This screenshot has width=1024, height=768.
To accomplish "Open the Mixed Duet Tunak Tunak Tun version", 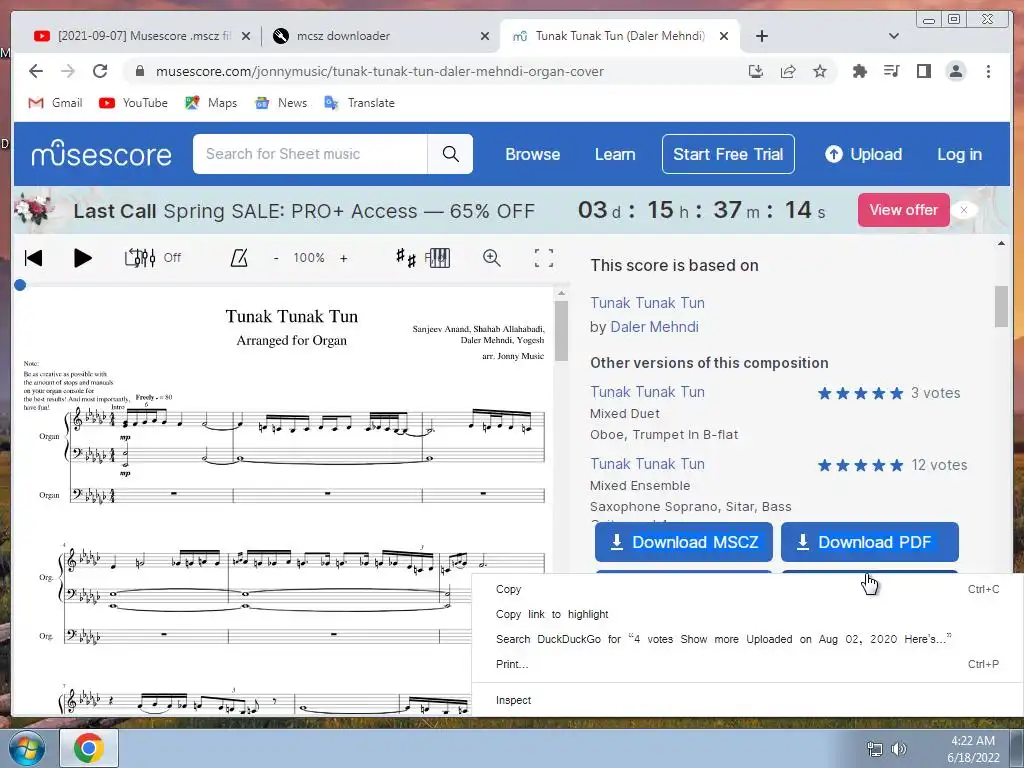I will point(647,392).
